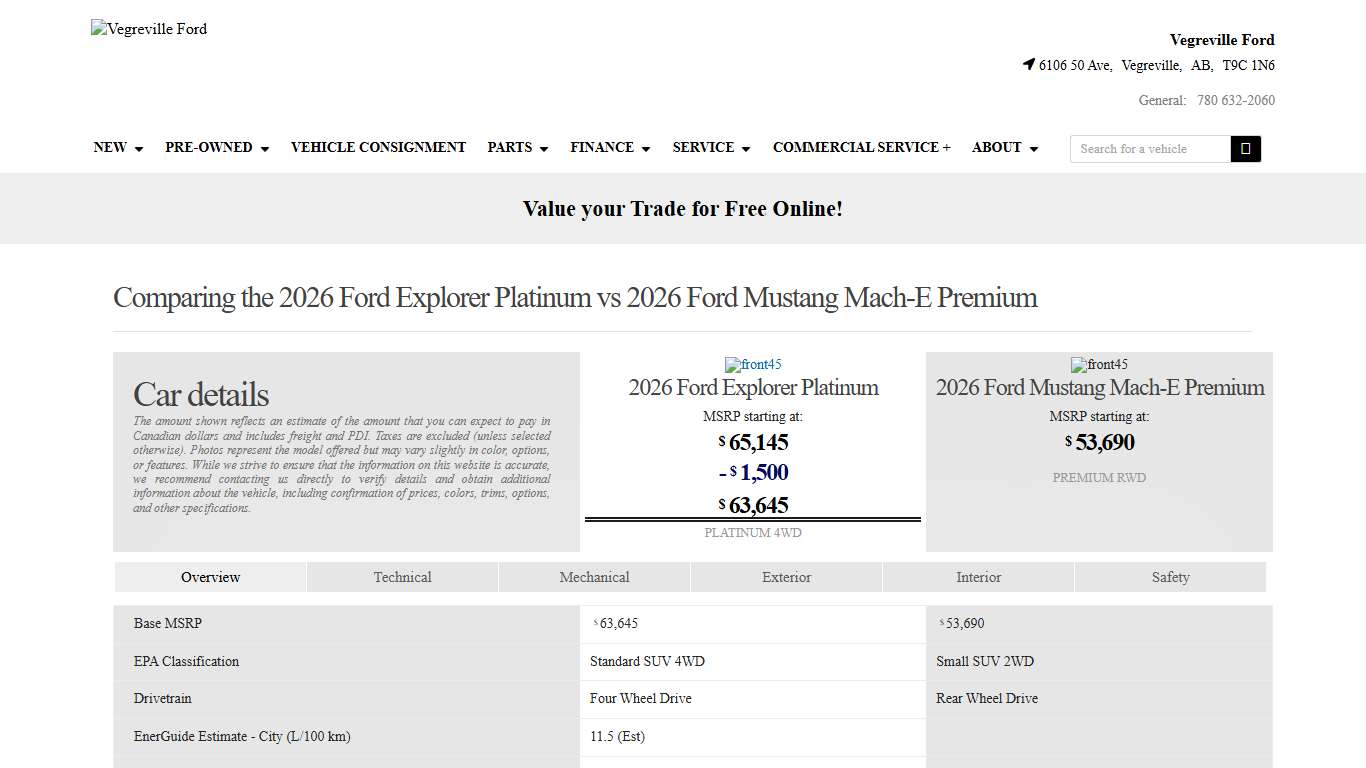Select the Mechanical tab
The image size is (1366, 768).
click(594, 577)
